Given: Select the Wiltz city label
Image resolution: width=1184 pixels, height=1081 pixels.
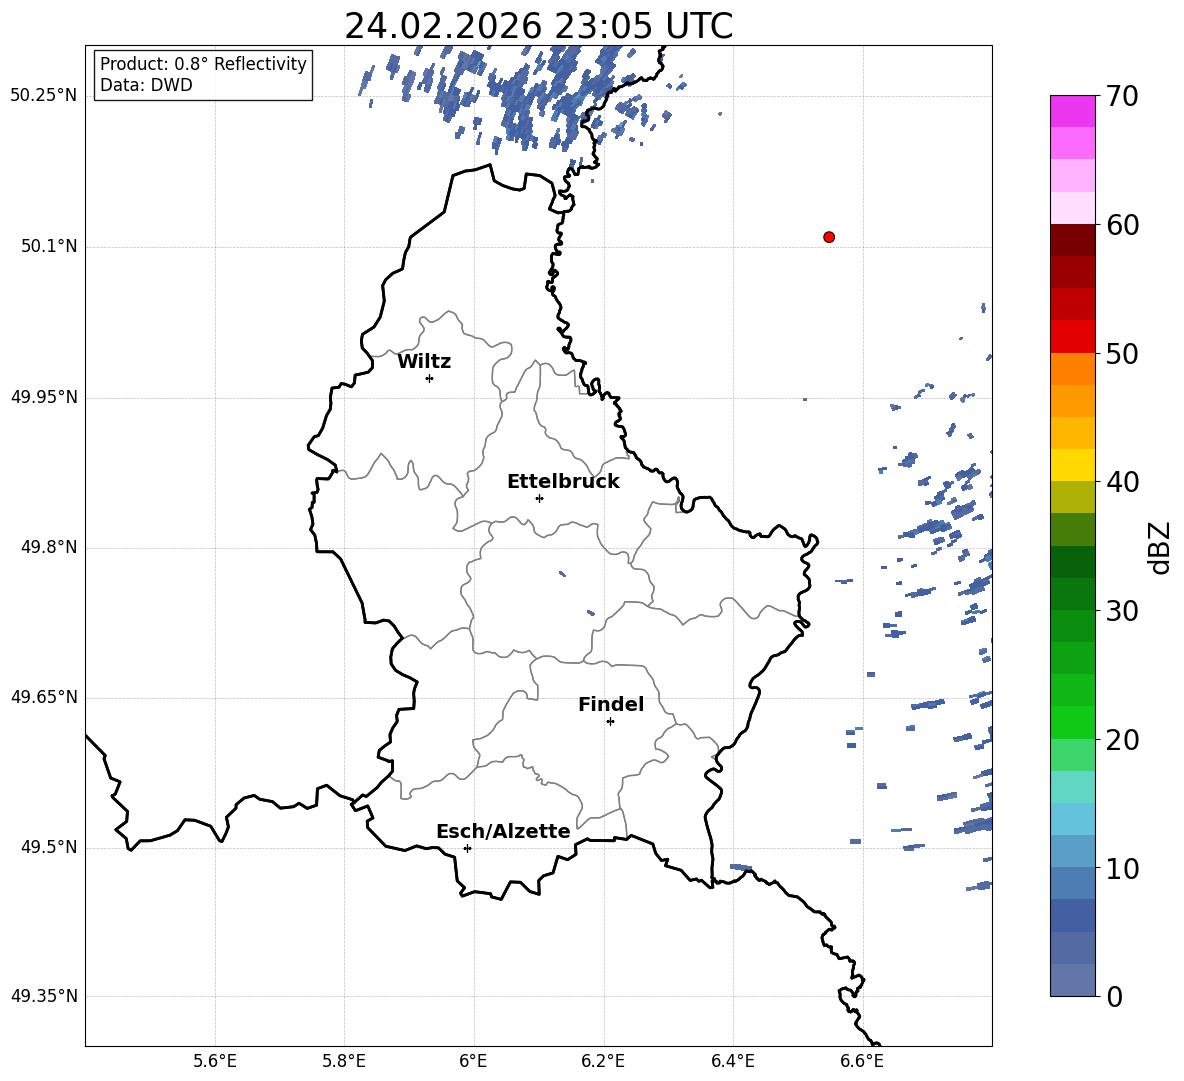Looking at the screenshot, I should point(424,362).
